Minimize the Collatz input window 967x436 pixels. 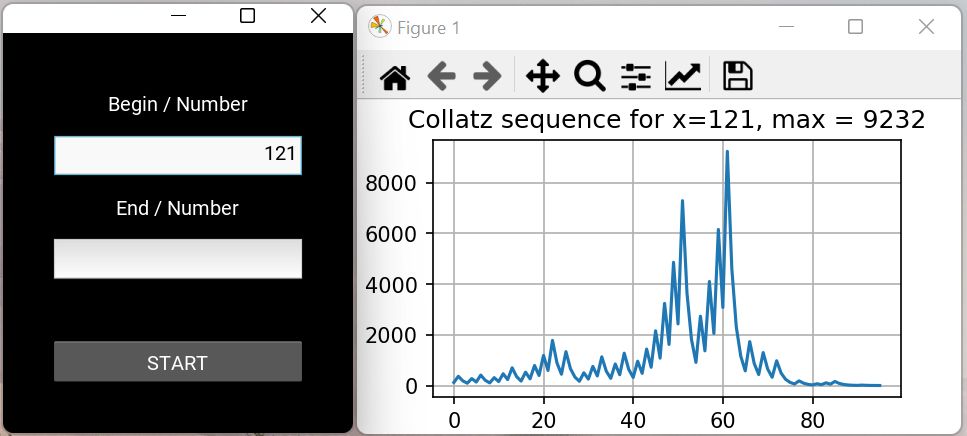coord(178,15)
